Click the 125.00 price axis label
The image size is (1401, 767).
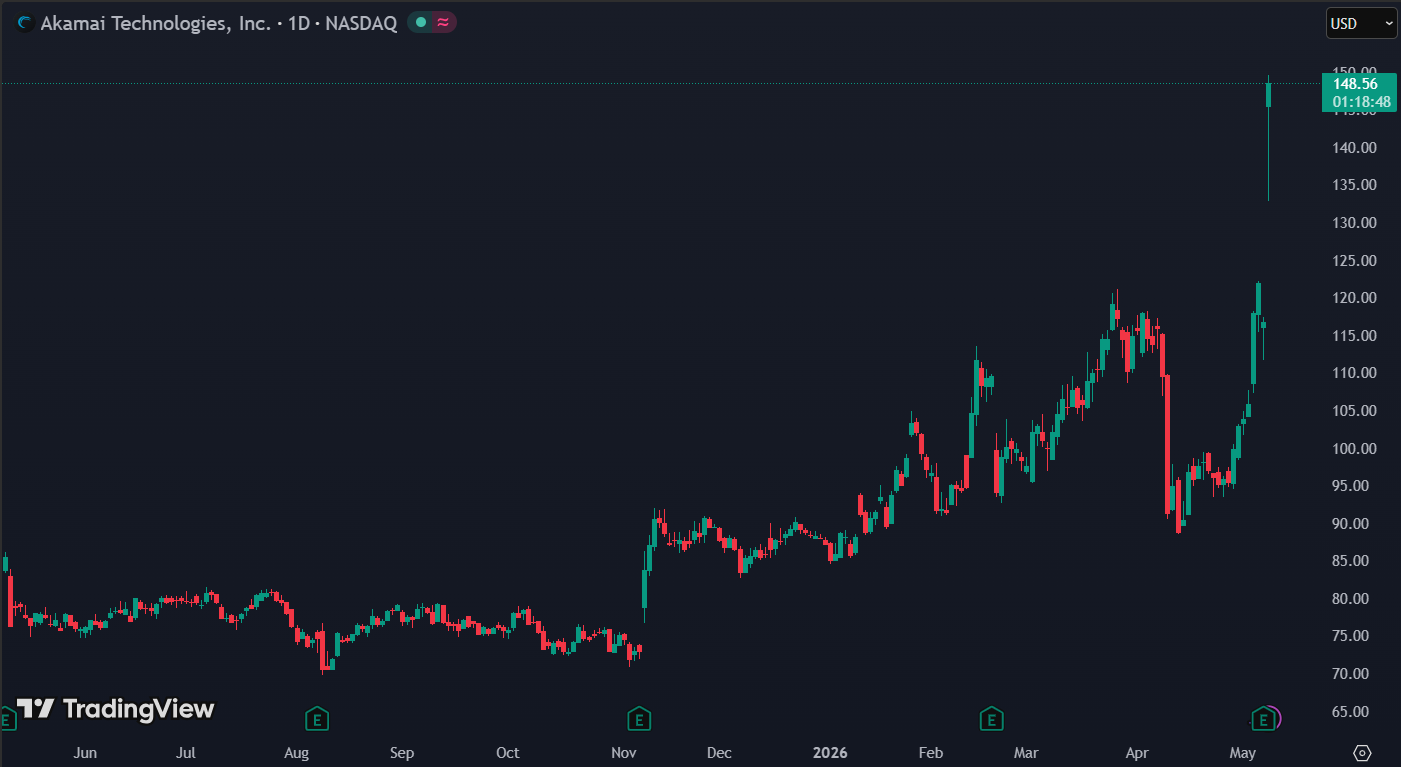point(1355,261)
